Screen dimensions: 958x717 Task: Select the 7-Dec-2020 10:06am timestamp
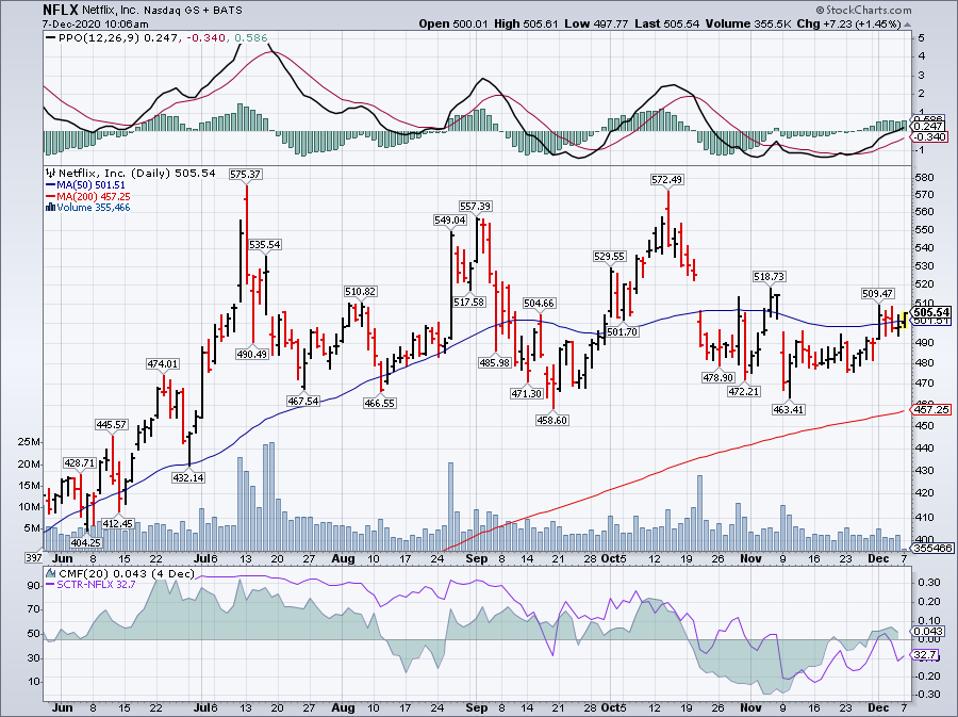(x=95, y=24)
